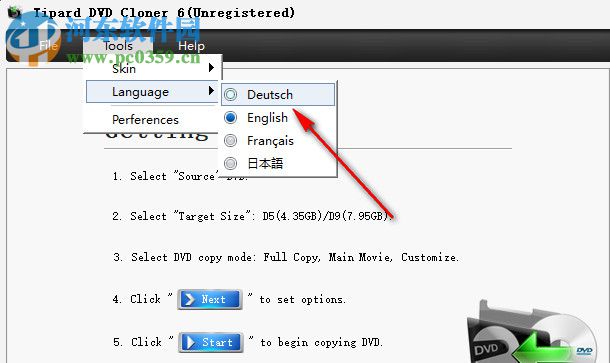The image size is (610, 363).
Task: Expand the Skin submenu arrow
Action: pos(211,68)
